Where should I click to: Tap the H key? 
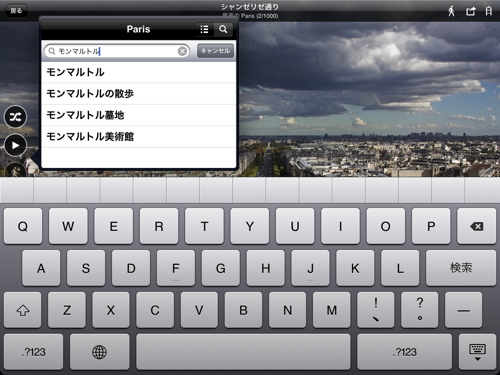[266, 268]
